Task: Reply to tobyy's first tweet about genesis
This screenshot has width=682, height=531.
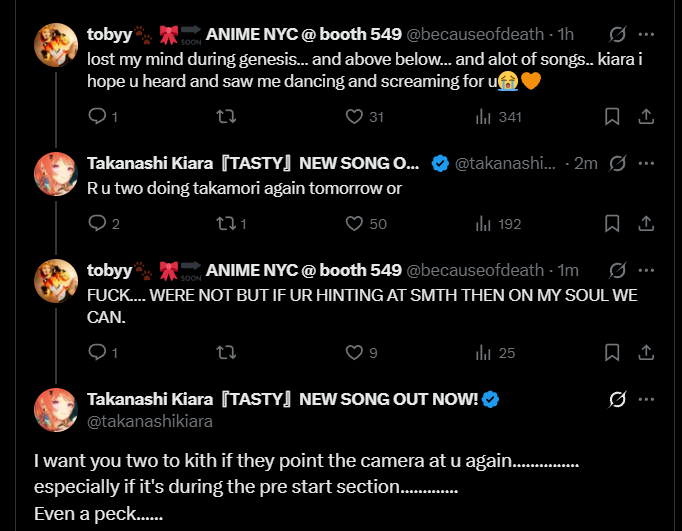Action: click(97, 117)
